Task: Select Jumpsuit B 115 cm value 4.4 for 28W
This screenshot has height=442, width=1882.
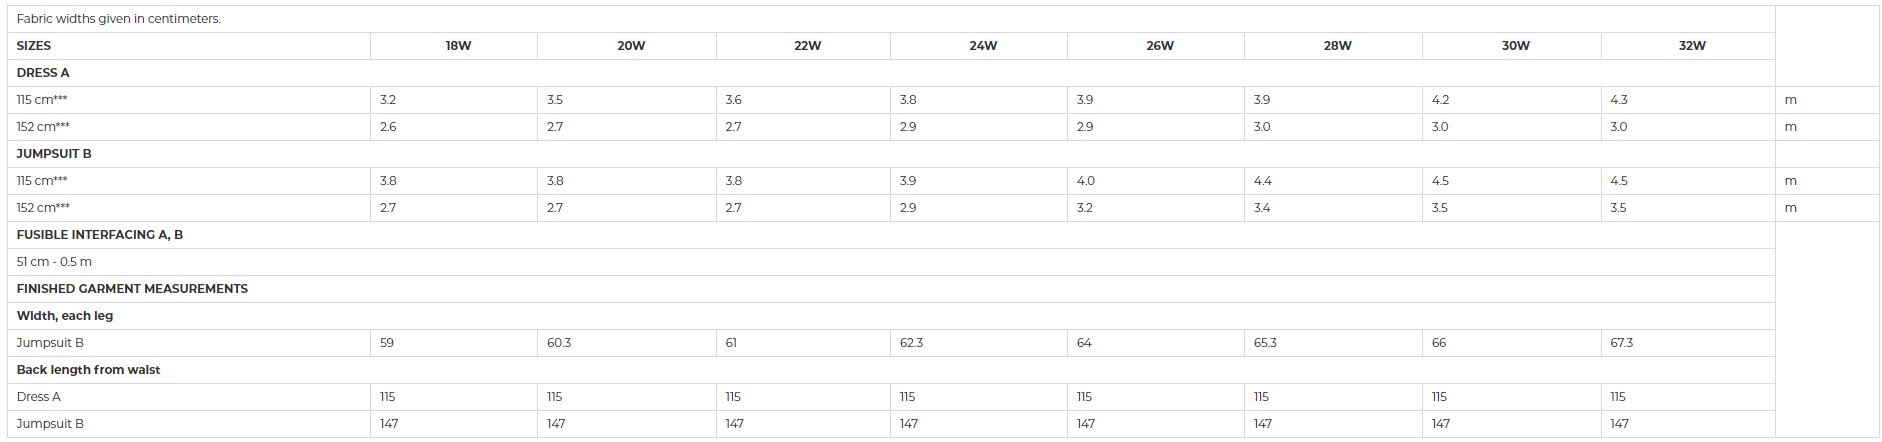Action: tap(1263, 181)
